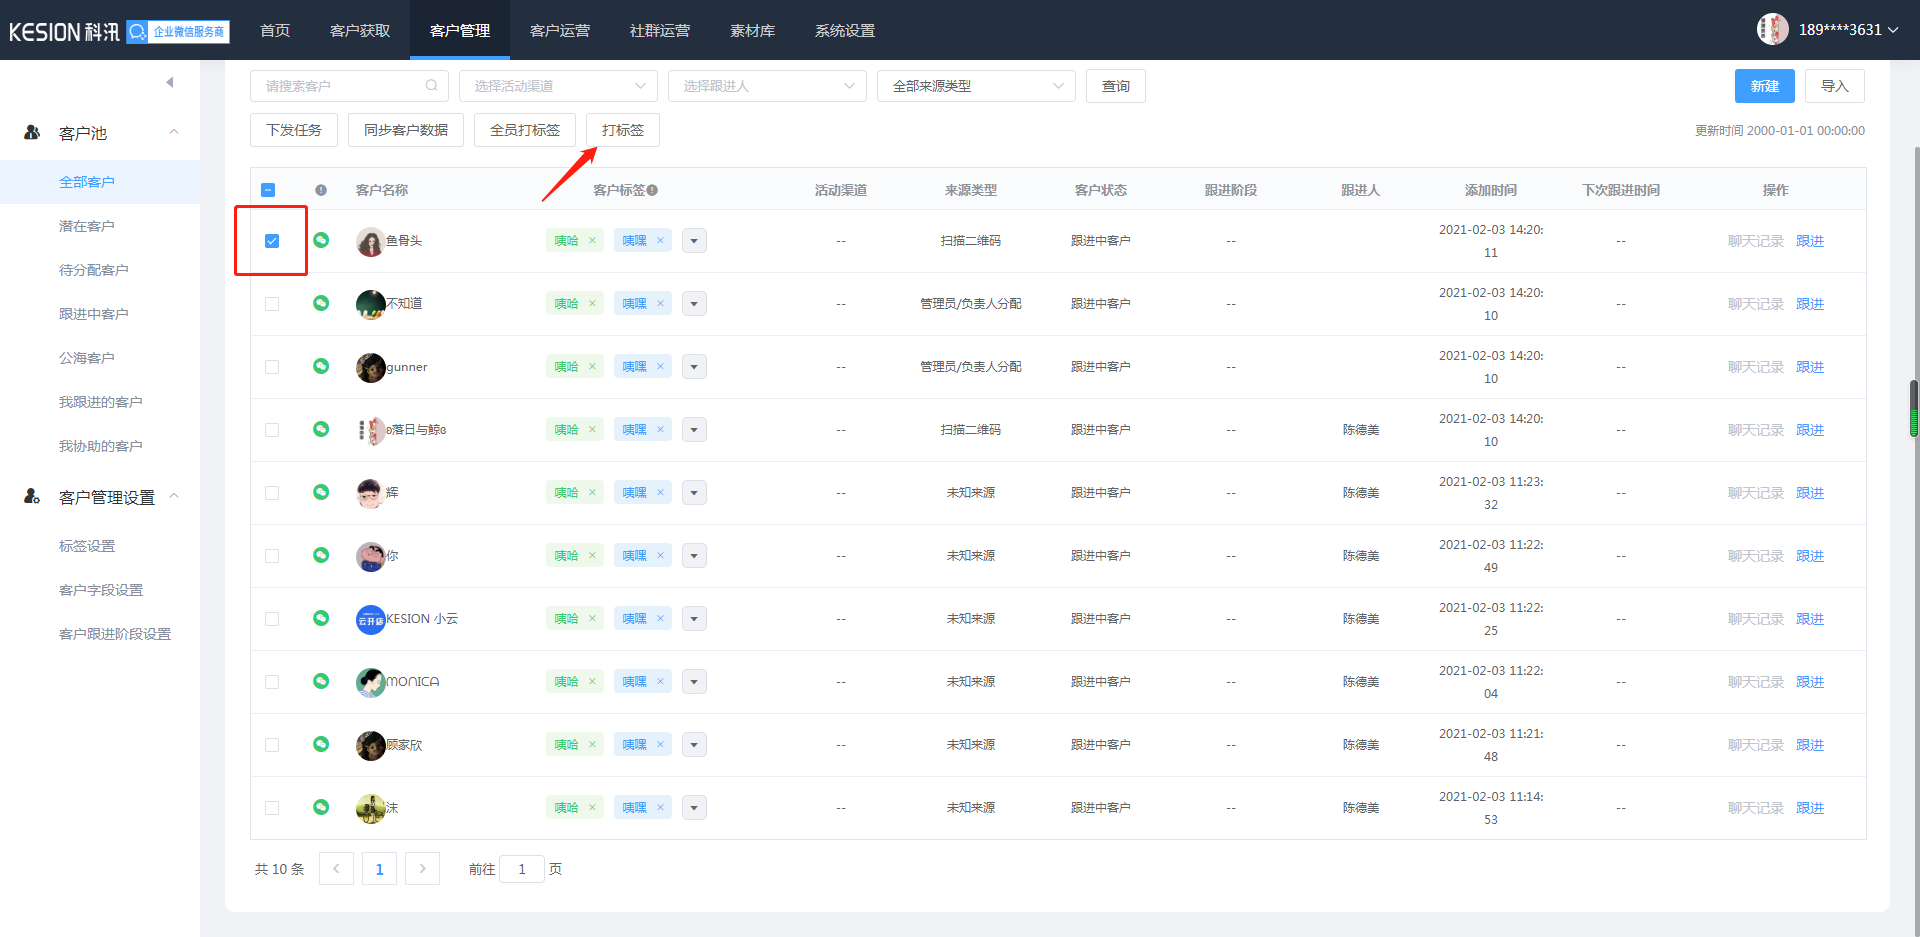Image resolution: width=1920 pixels, height=937 pixels.
Task: Click the MONICA customer avatar
Action: pos(370,682)
